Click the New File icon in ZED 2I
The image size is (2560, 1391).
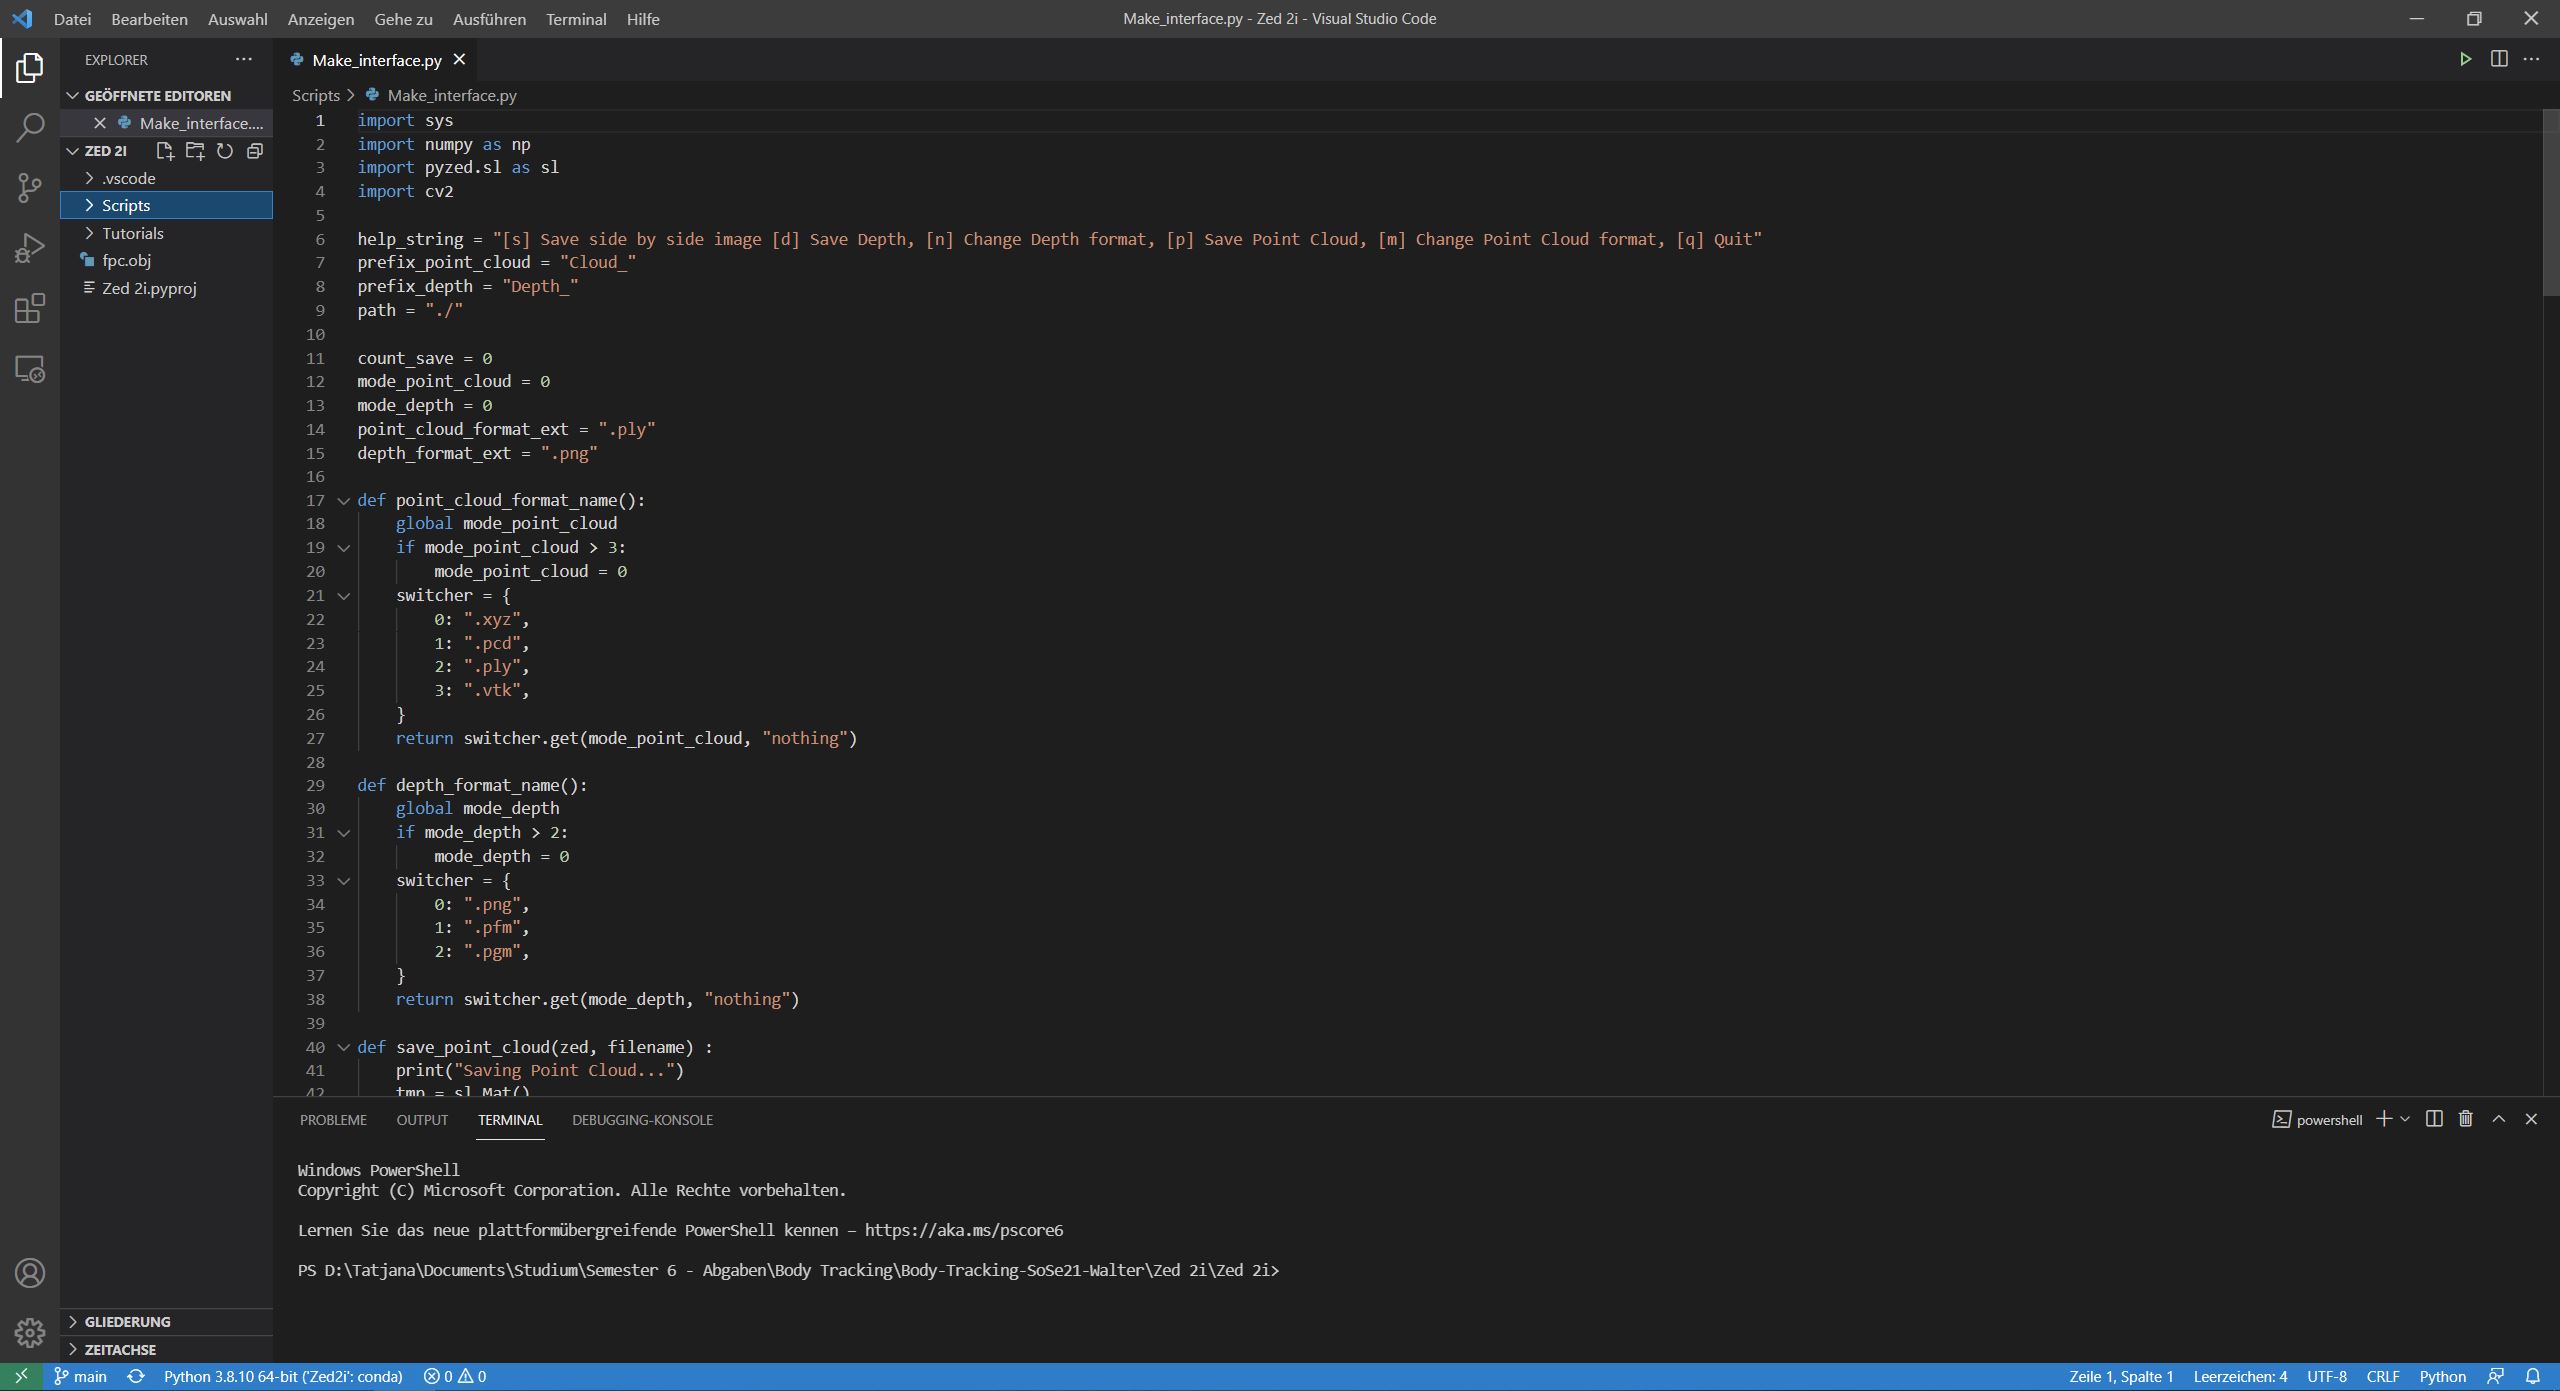[165, 151]
